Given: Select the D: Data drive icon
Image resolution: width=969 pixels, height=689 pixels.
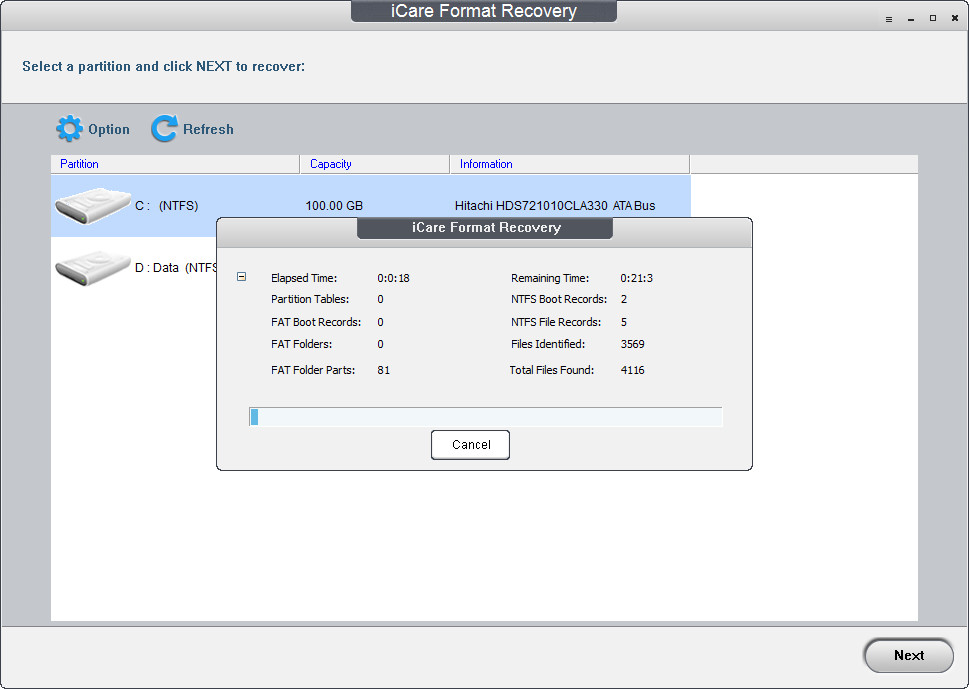Looking at the screenshot, I should [x=93, y=267].
